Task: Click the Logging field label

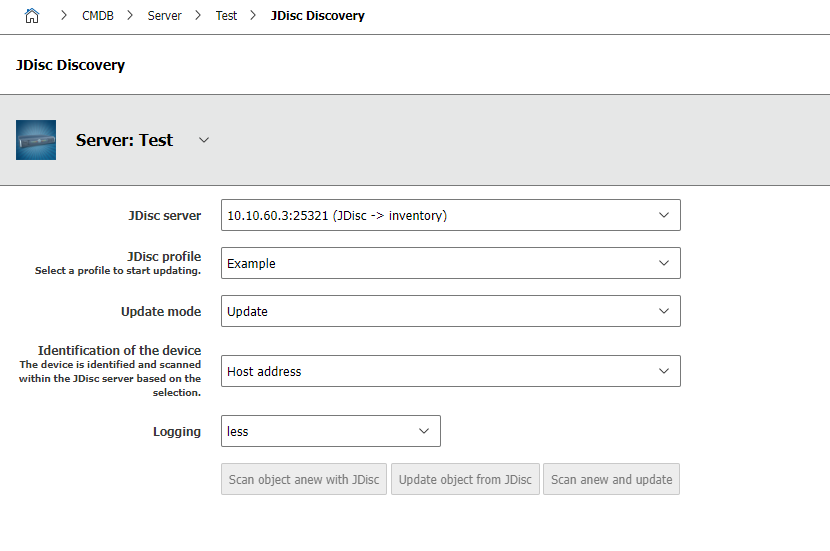Action: click(x=177, y=431)
